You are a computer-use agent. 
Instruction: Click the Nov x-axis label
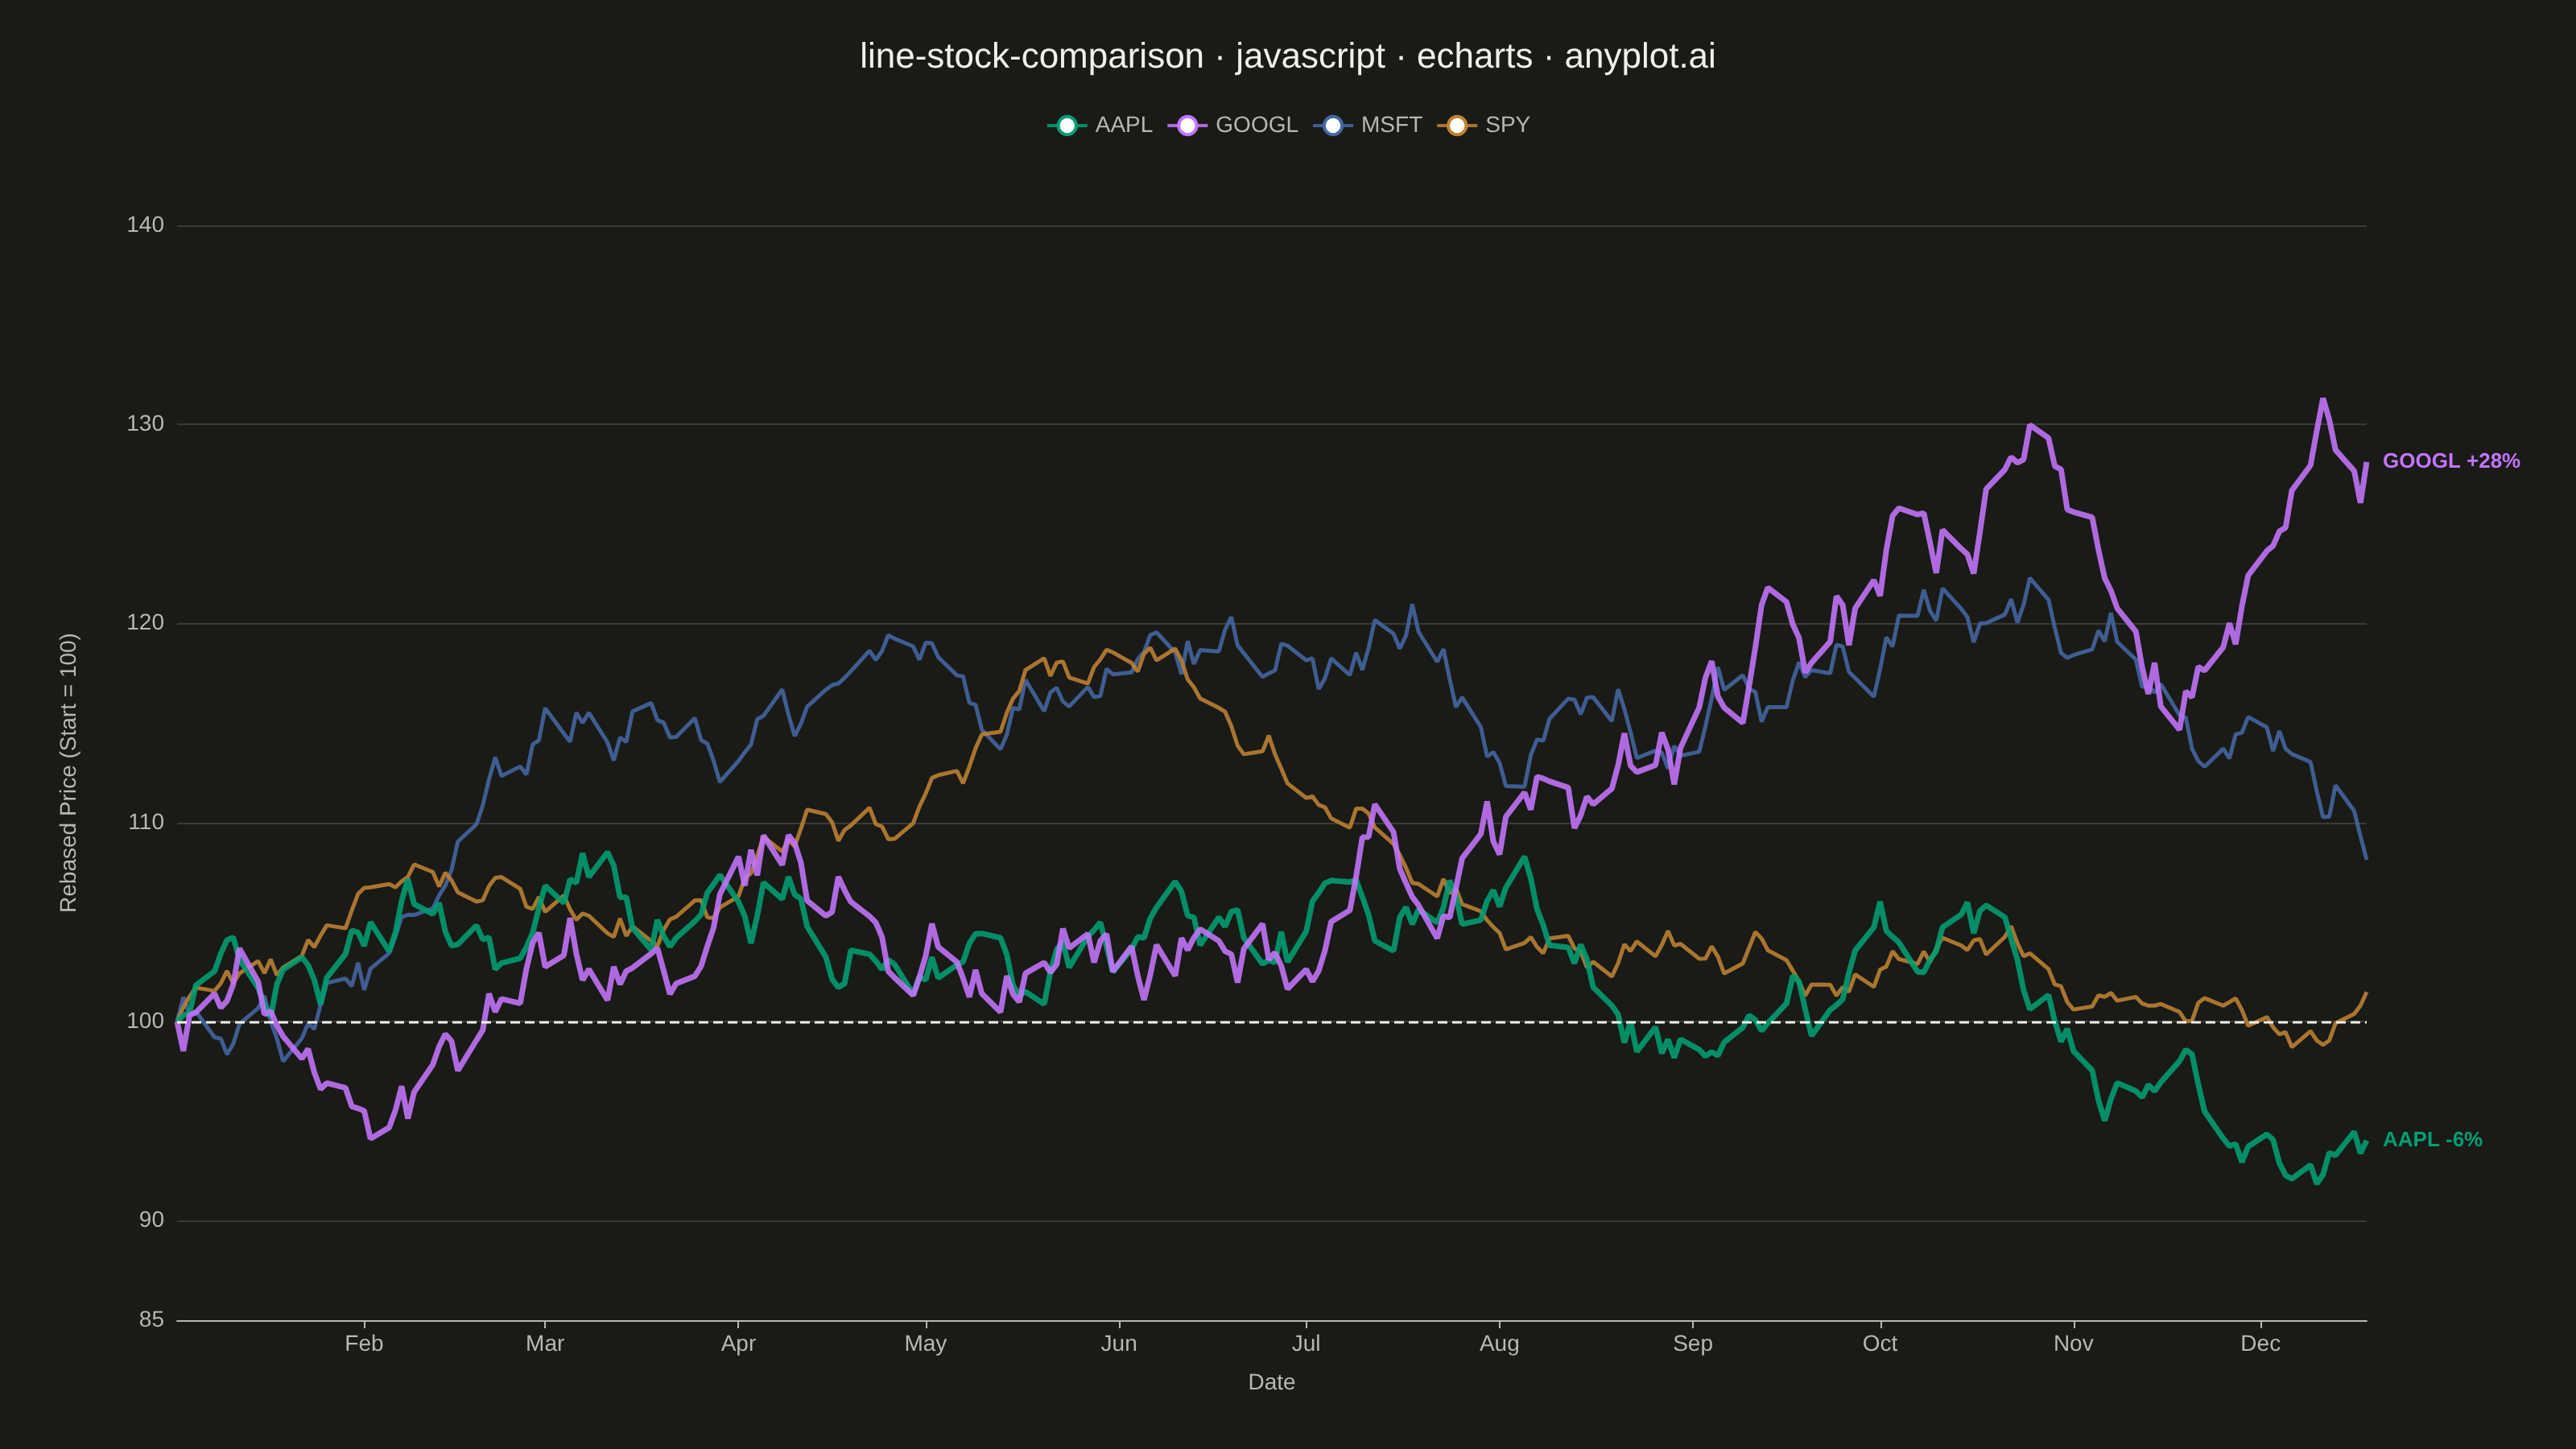click(2073, 1344)
